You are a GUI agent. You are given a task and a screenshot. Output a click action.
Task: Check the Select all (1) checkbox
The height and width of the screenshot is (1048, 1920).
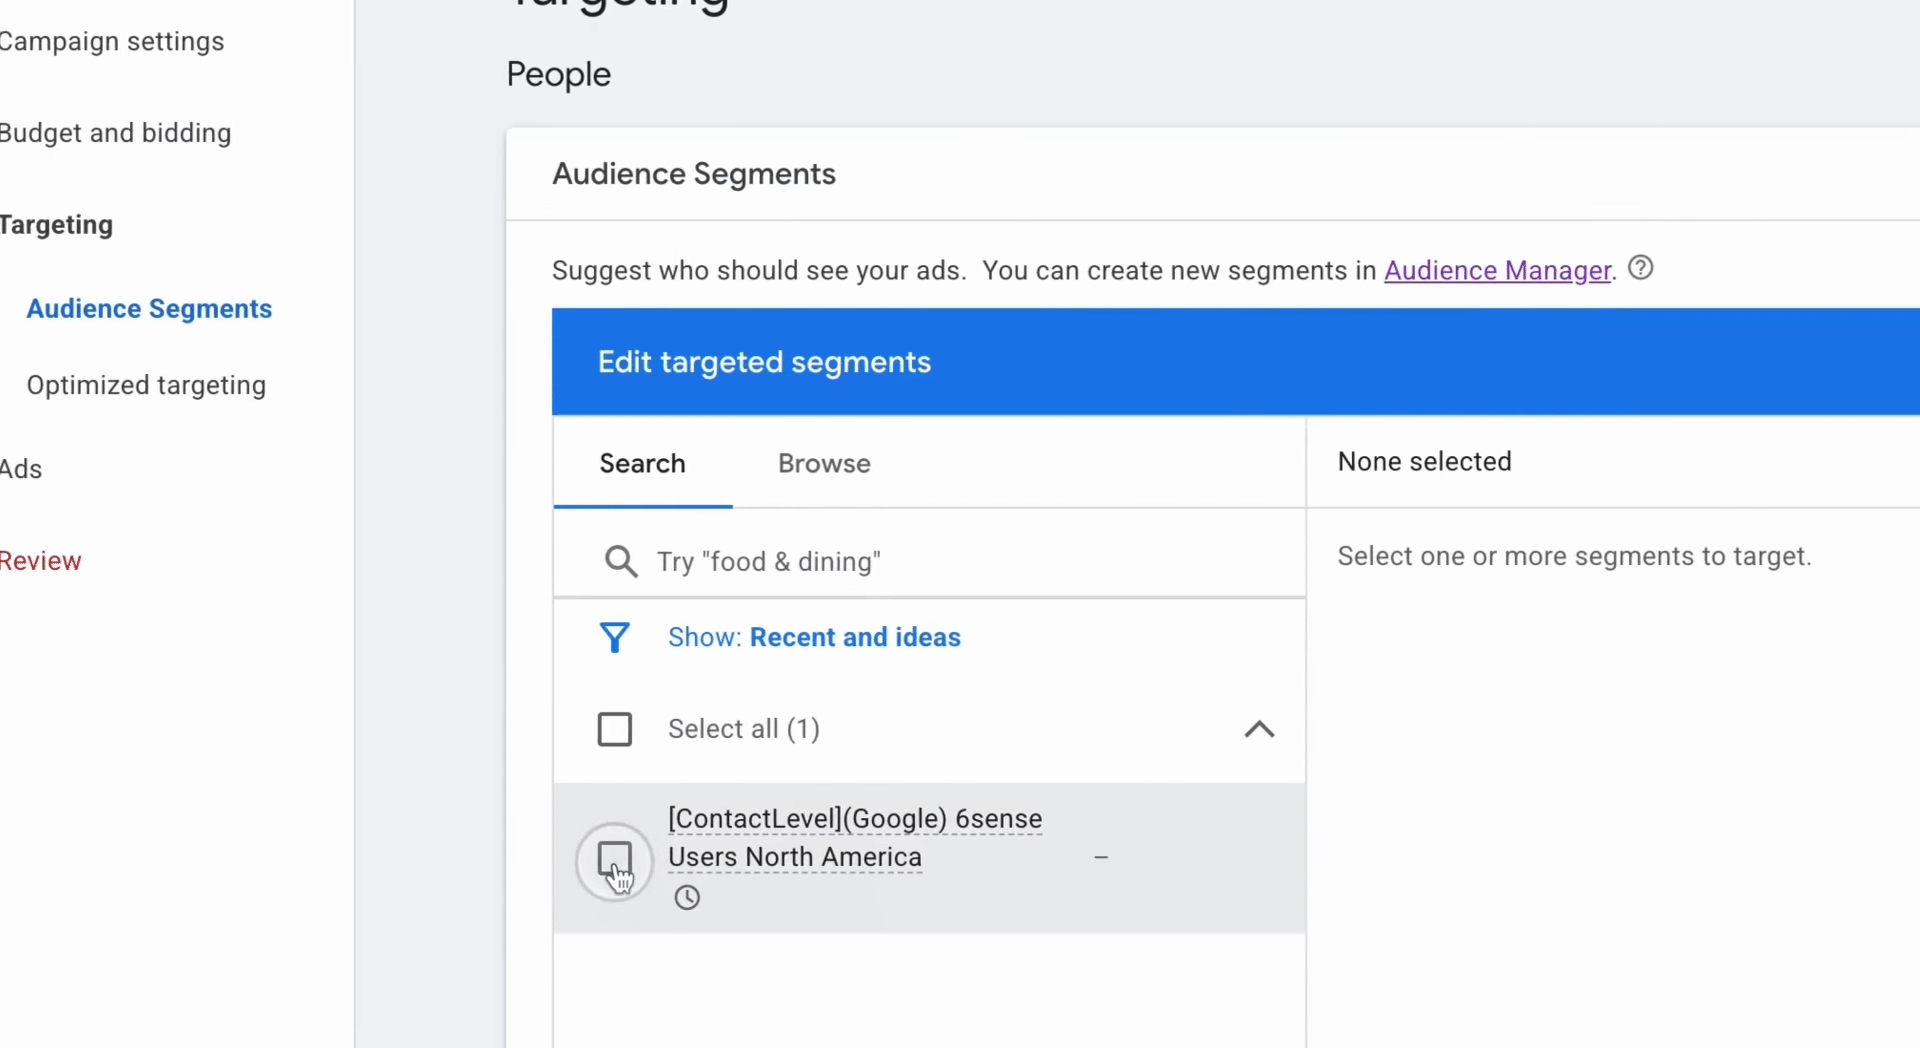point(614,729)
